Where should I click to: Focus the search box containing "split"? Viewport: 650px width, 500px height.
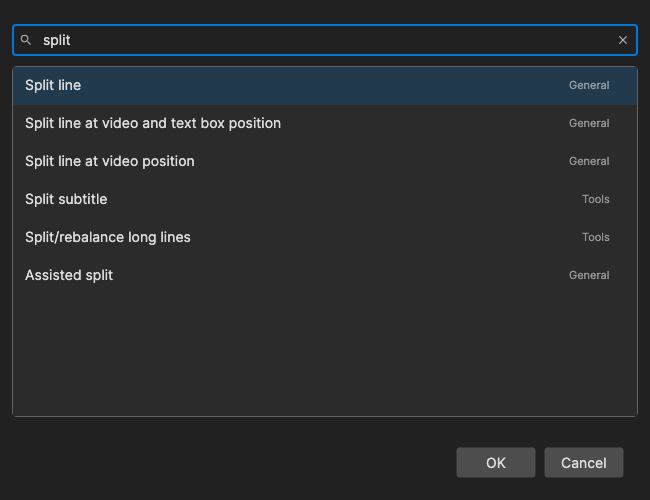pos(325,40)
